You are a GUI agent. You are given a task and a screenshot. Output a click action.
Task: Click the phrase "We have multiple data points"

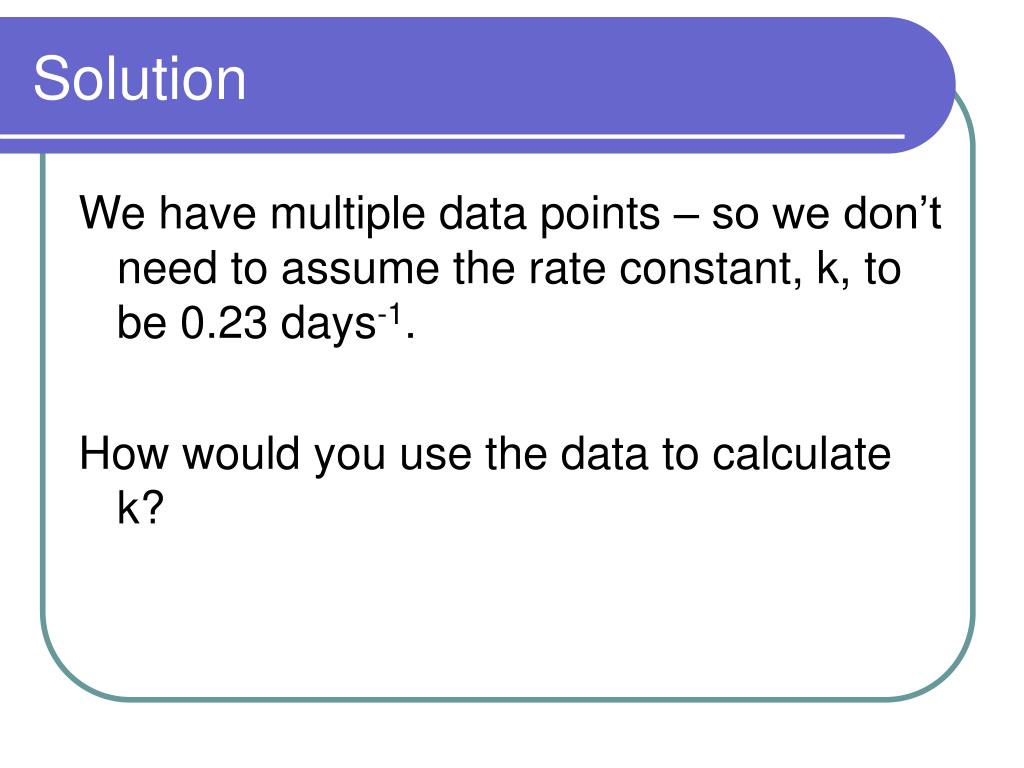(x=370, y=214)
